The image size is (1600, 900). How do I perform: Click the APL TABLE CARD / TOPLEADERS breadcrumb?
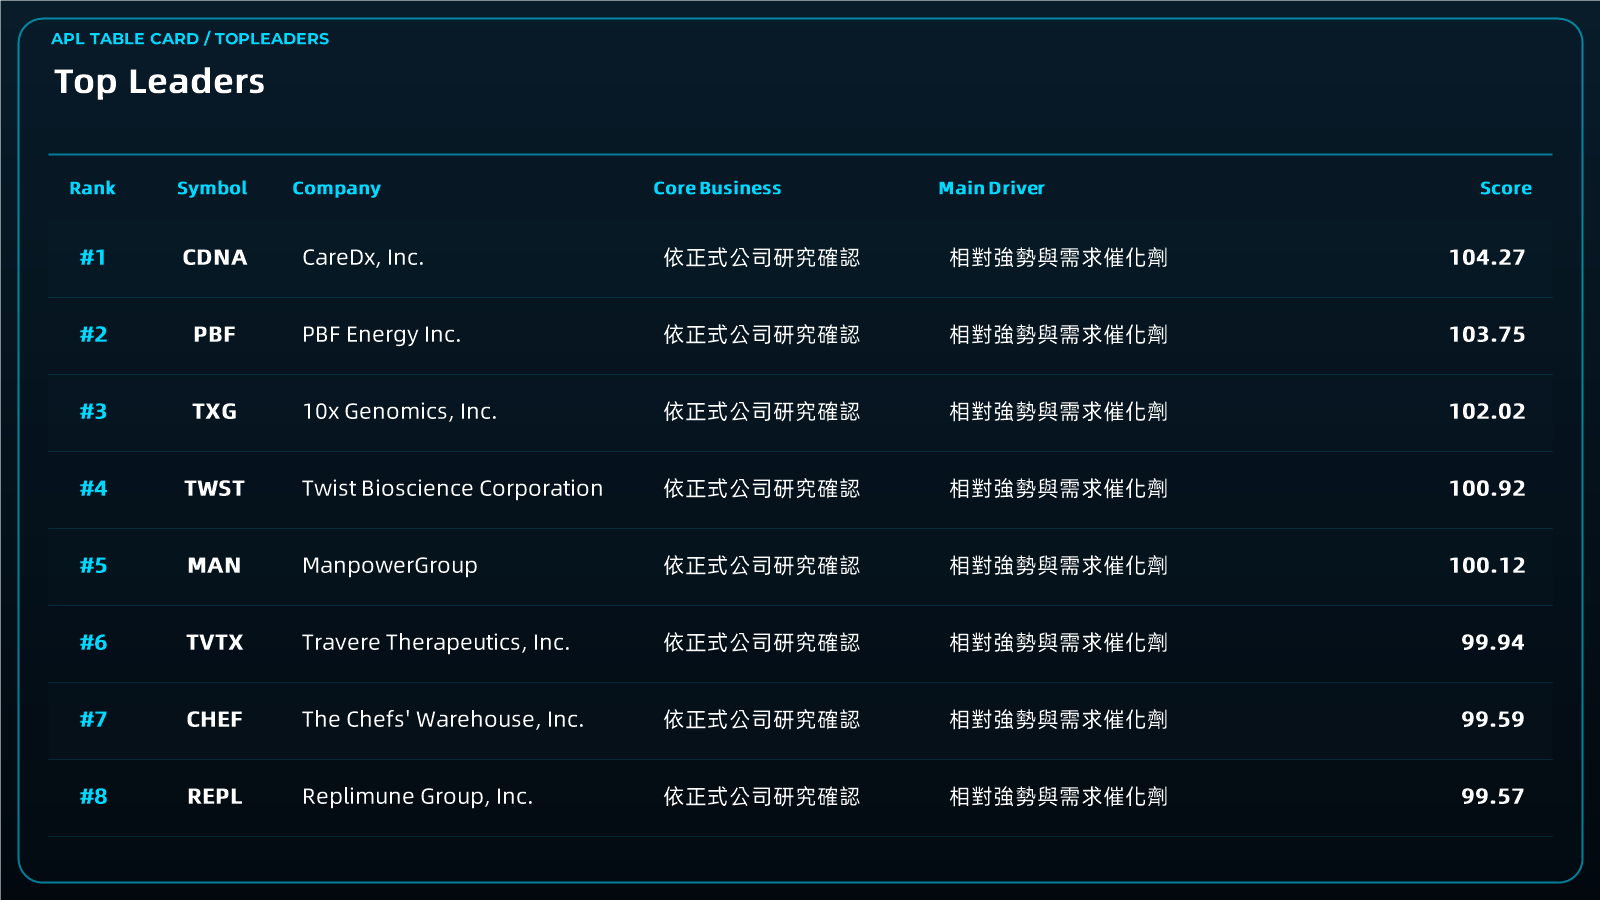coord(190,39)
